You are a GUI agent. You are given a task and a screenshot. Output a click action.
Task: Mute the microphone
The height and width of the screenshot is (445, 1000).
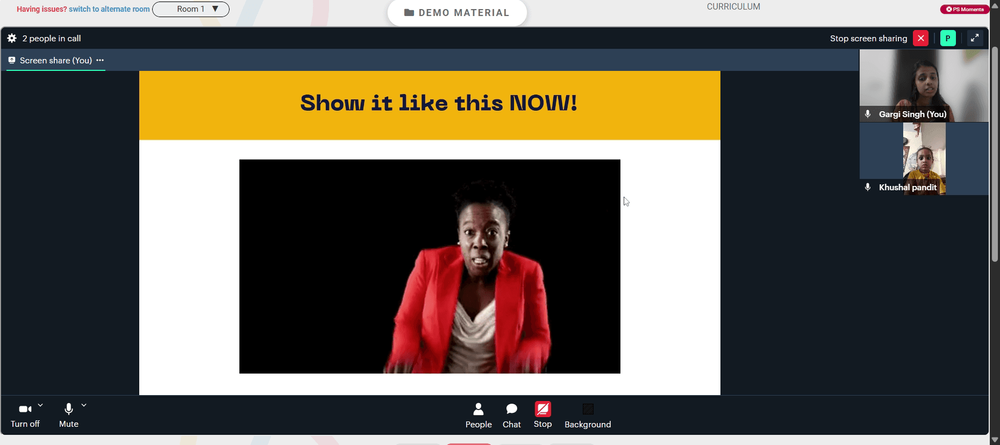[68, 415]
